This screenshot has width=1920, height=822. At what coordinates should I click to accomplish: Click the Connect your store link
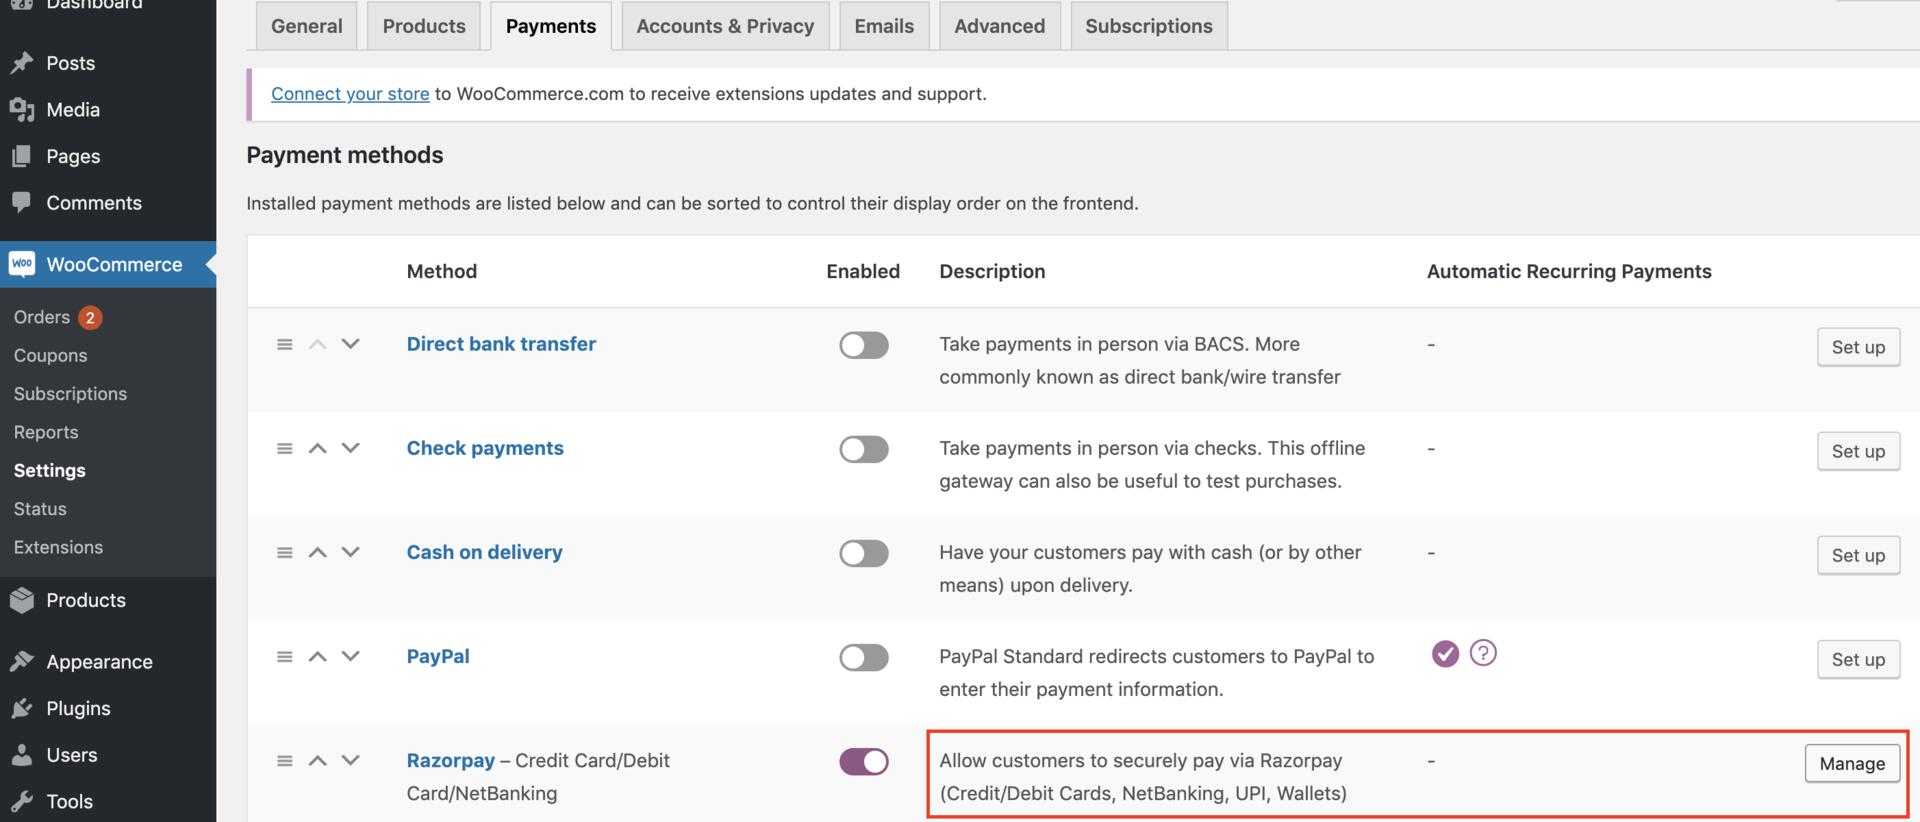(x=350, y=93)
